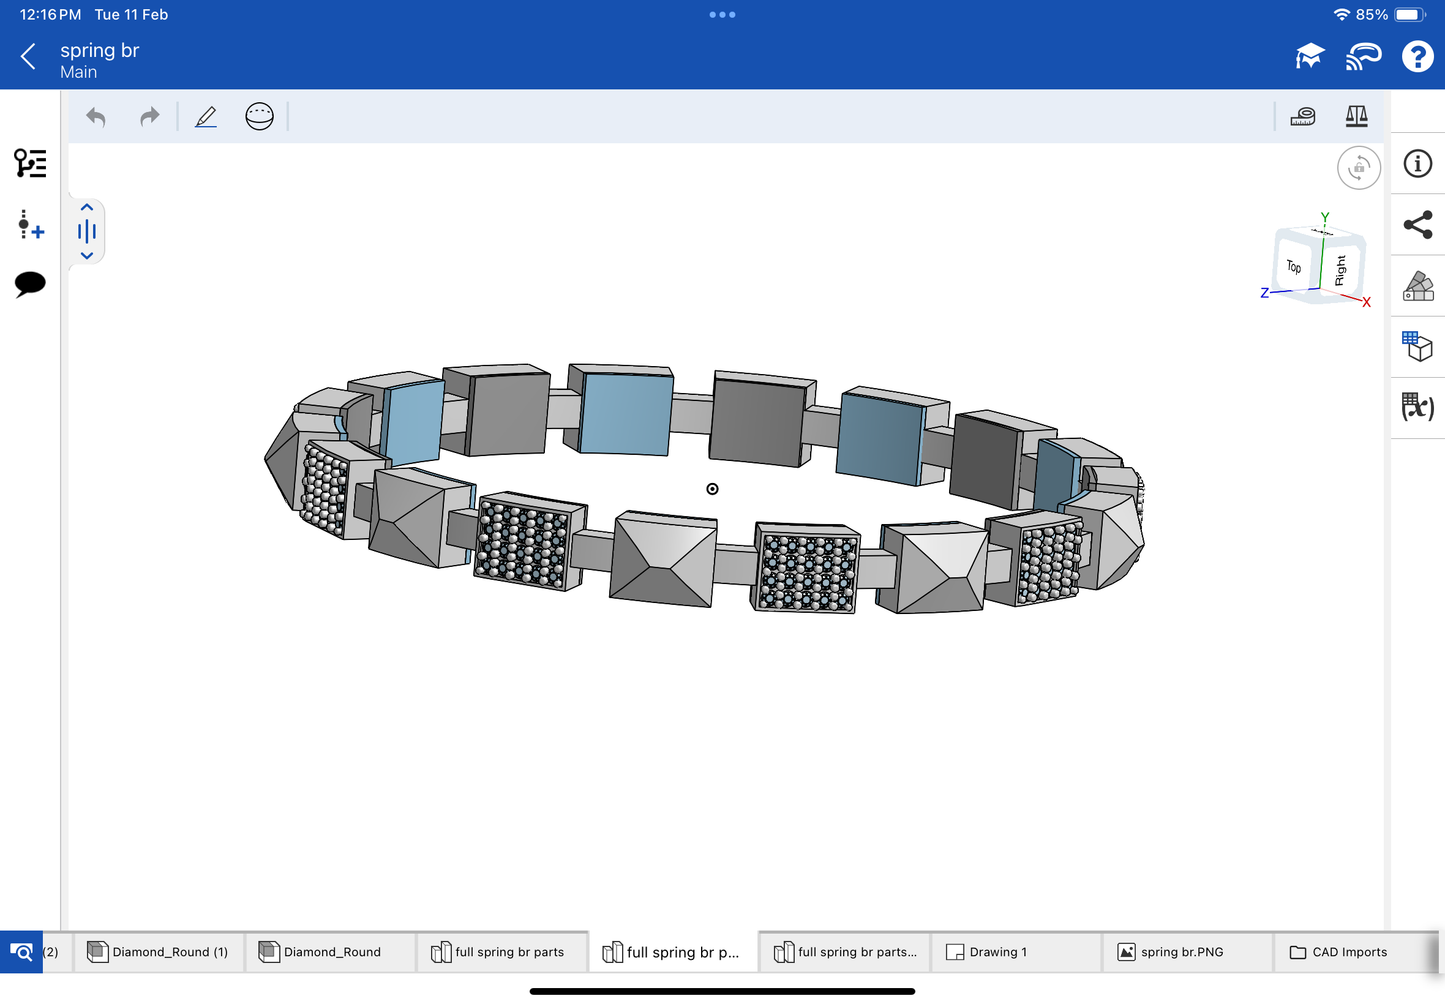This screenshot has height=1004, width=1445.
Task: Open the spring br.PNG tab
Action: coord(1181,952)
